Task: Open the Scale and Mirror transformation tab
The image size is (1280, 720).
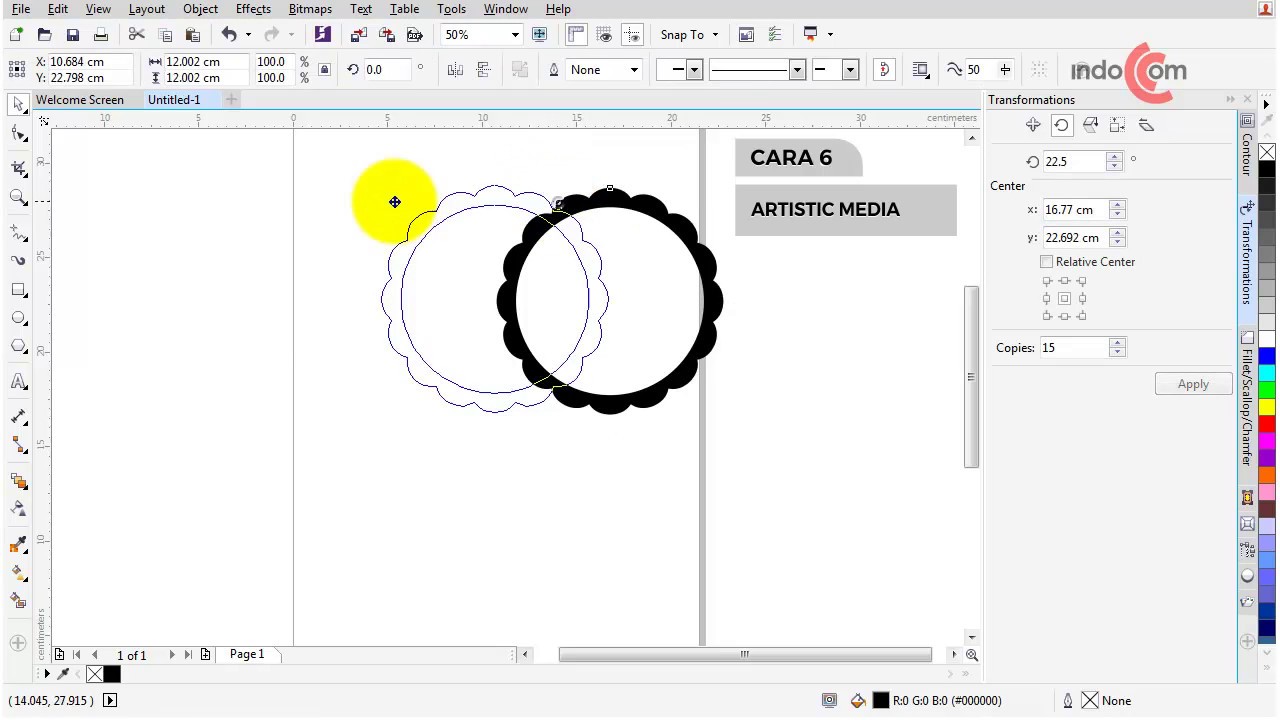Action: [x=1090, y=125]
